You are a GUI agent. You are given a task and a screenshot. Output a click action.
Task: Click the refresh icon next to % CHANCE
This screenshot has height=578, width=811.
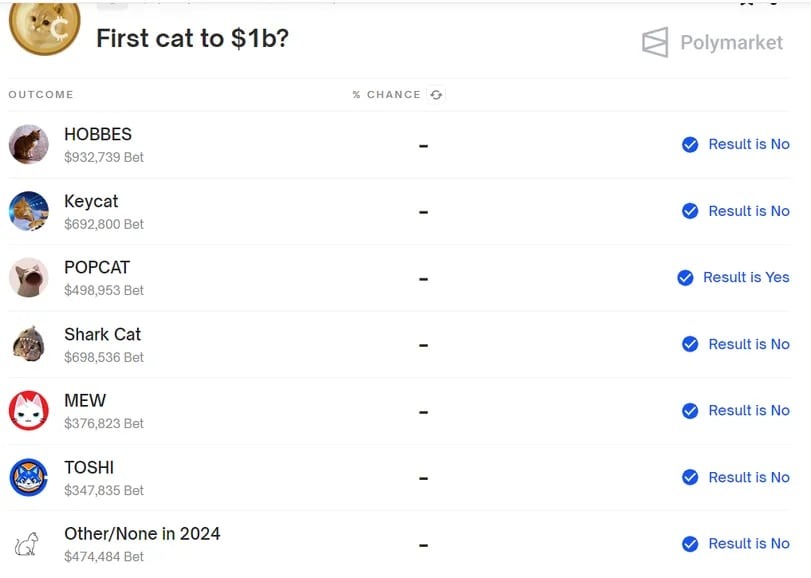coord(436,95)
